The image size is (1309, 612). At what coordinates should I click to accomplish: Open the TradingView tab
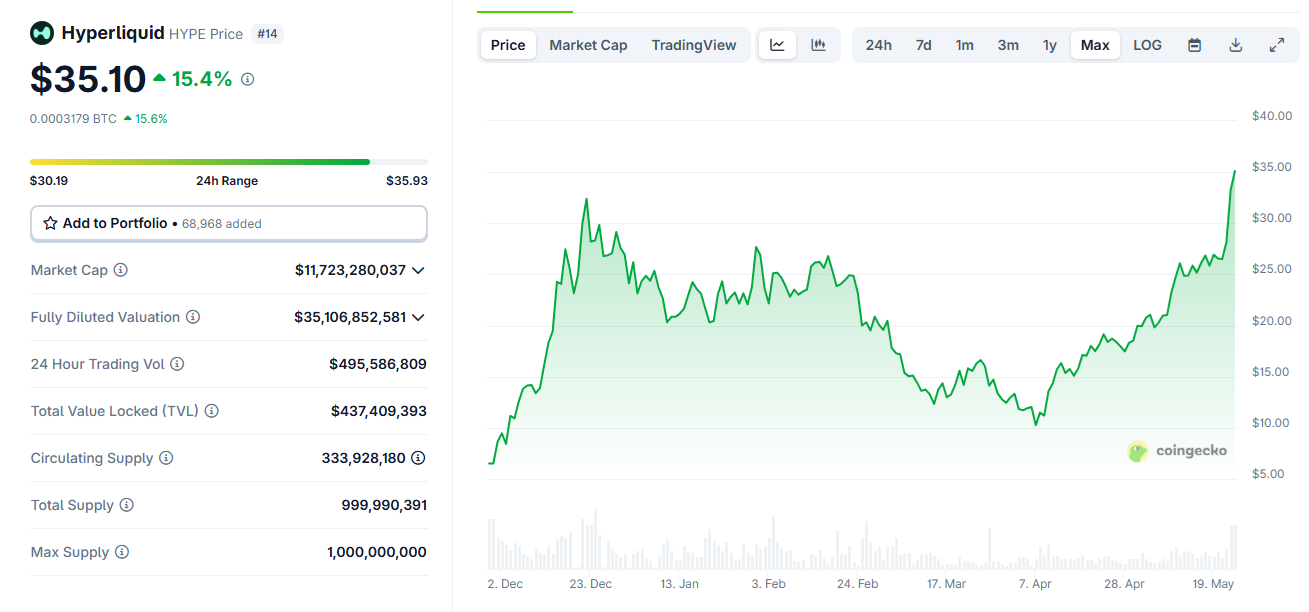click(693, 45)
